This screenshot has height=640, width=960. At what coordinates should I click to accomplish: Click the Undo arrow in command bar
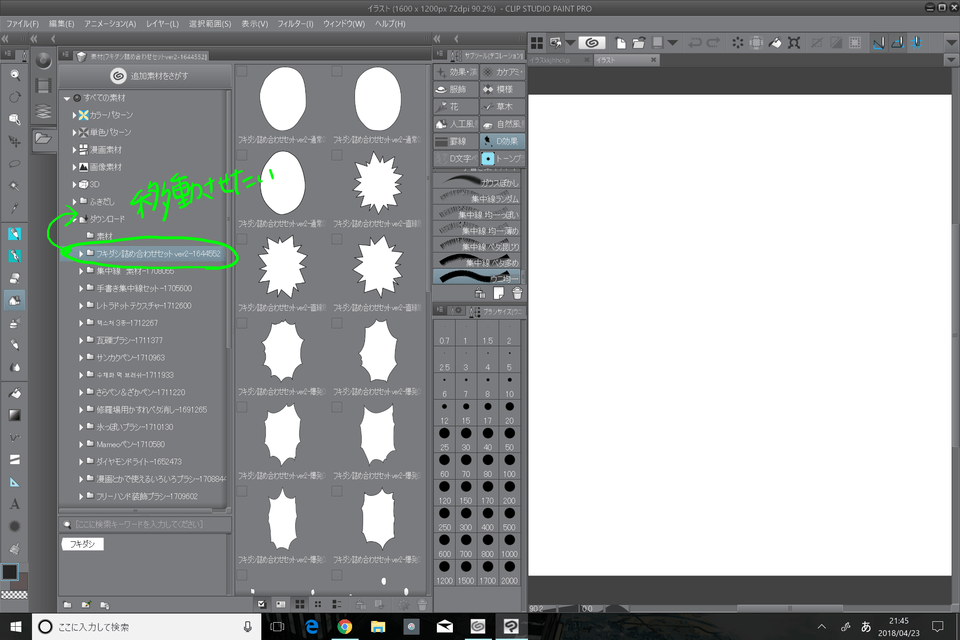(695, 42)
